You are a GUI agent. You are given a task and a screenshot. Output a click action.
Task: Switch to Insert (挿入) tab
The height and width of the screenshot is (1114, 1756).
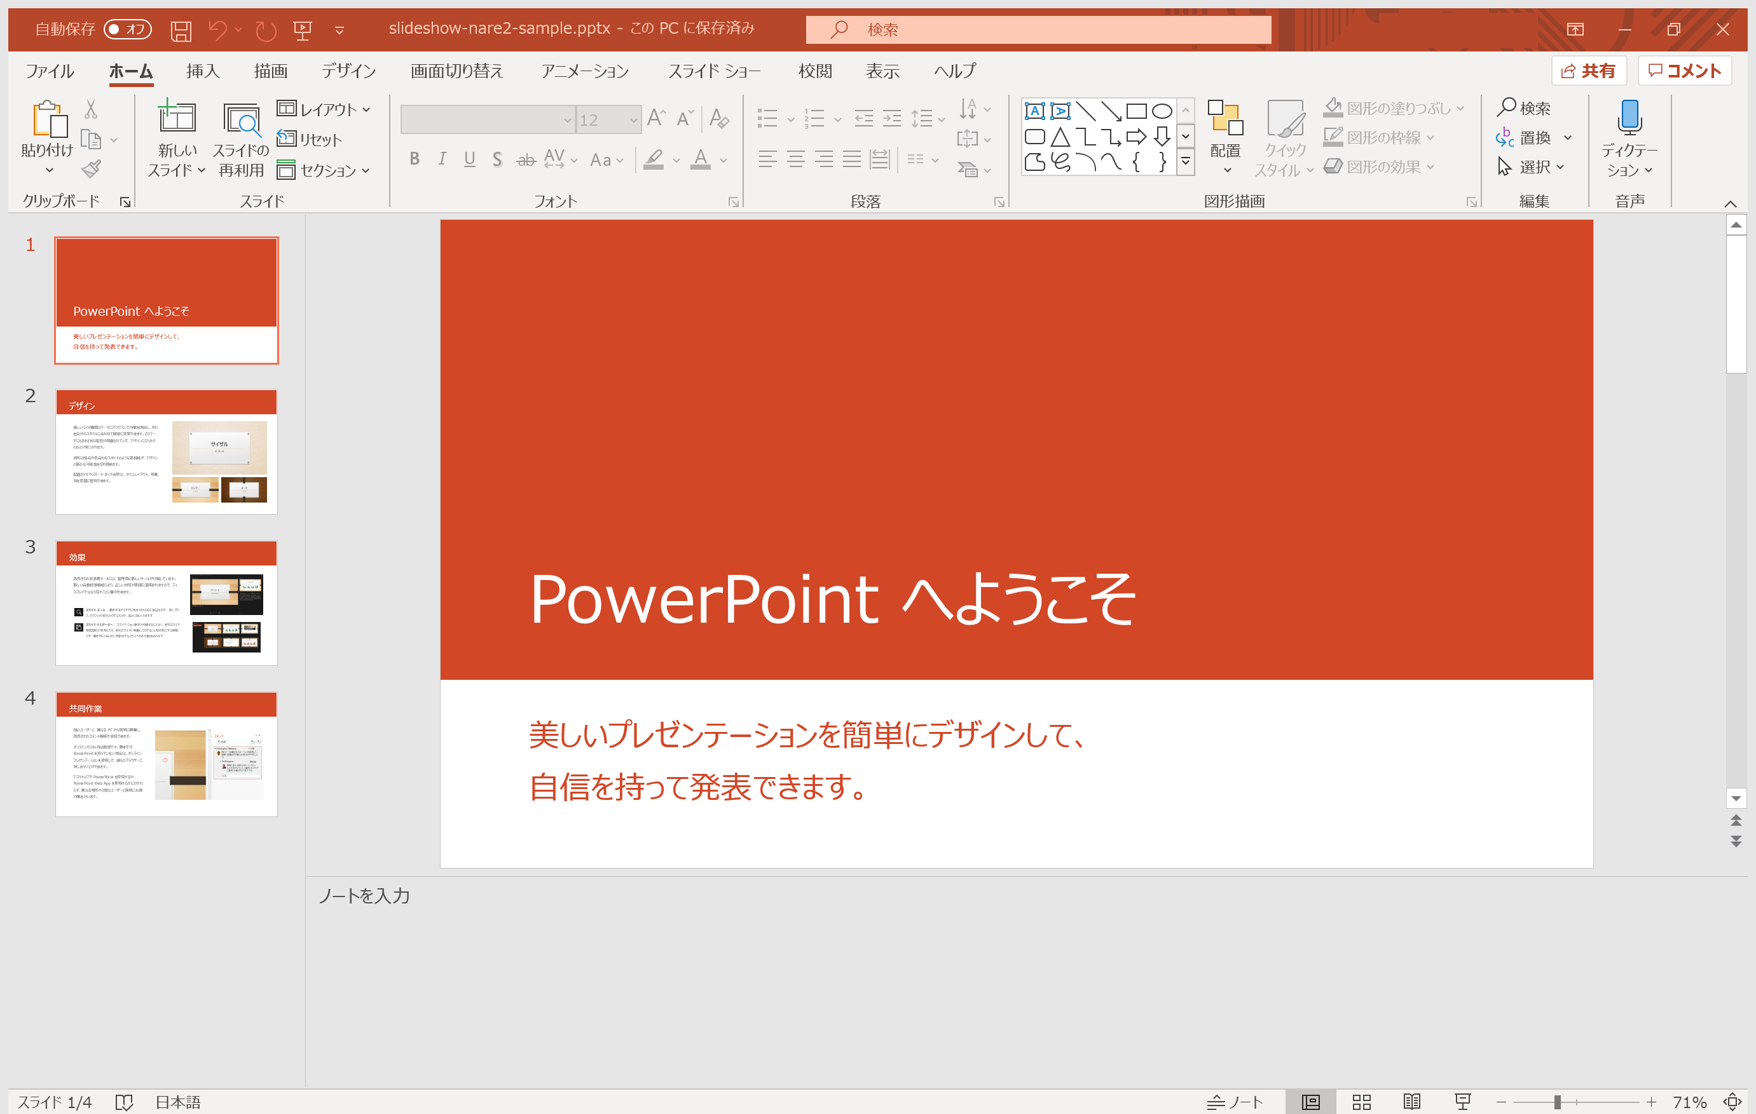[x=203, y=71]
